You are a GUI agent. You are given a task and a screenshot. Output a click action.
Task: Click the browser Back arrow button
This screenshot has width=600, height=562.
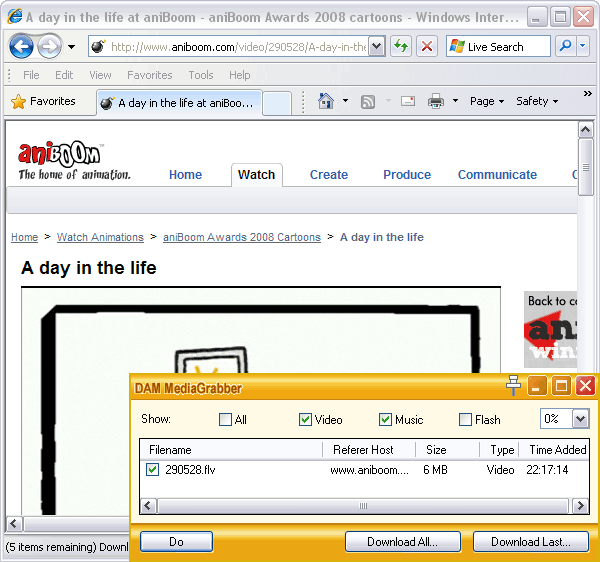tap(21, 47)
